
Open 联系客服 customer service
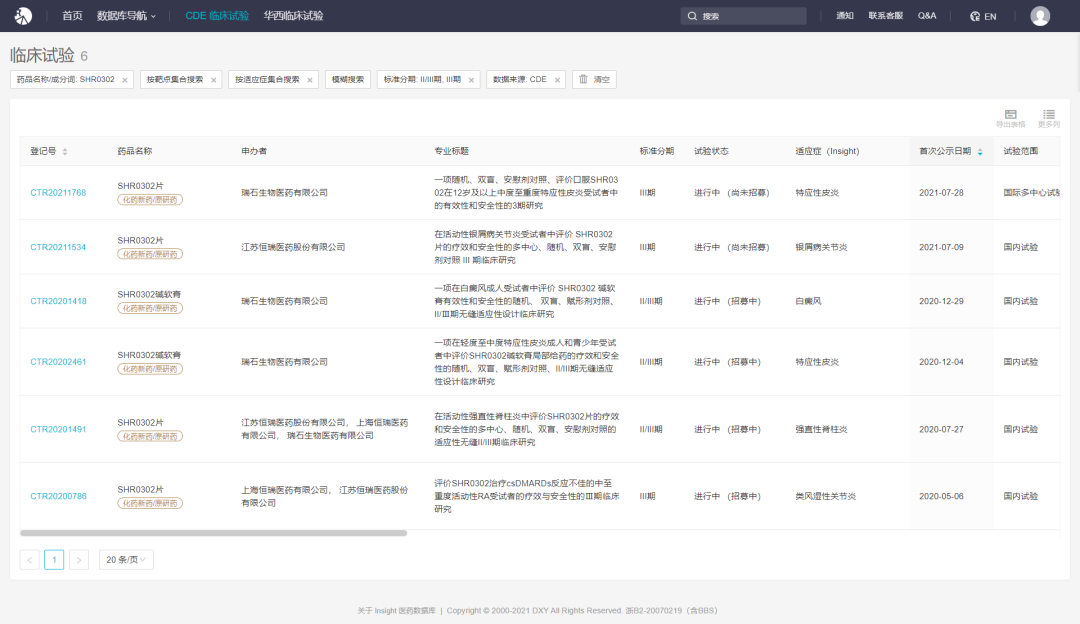(x=886, y=16)
